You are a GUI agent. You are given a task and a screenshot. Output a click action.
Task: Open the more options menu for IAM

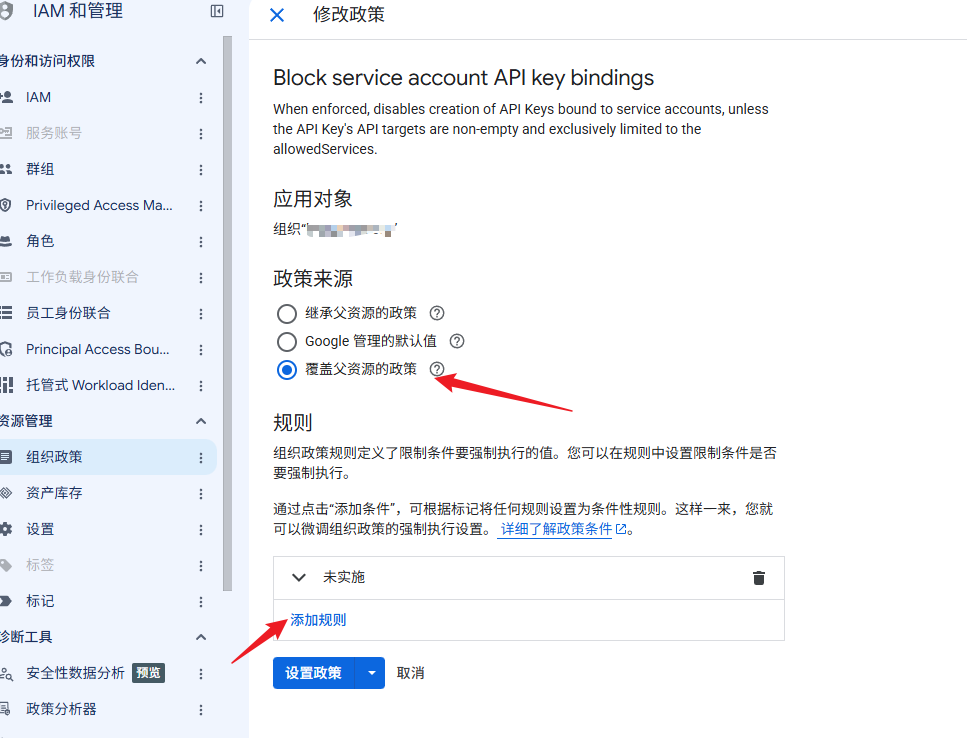(x=201, y=97)
